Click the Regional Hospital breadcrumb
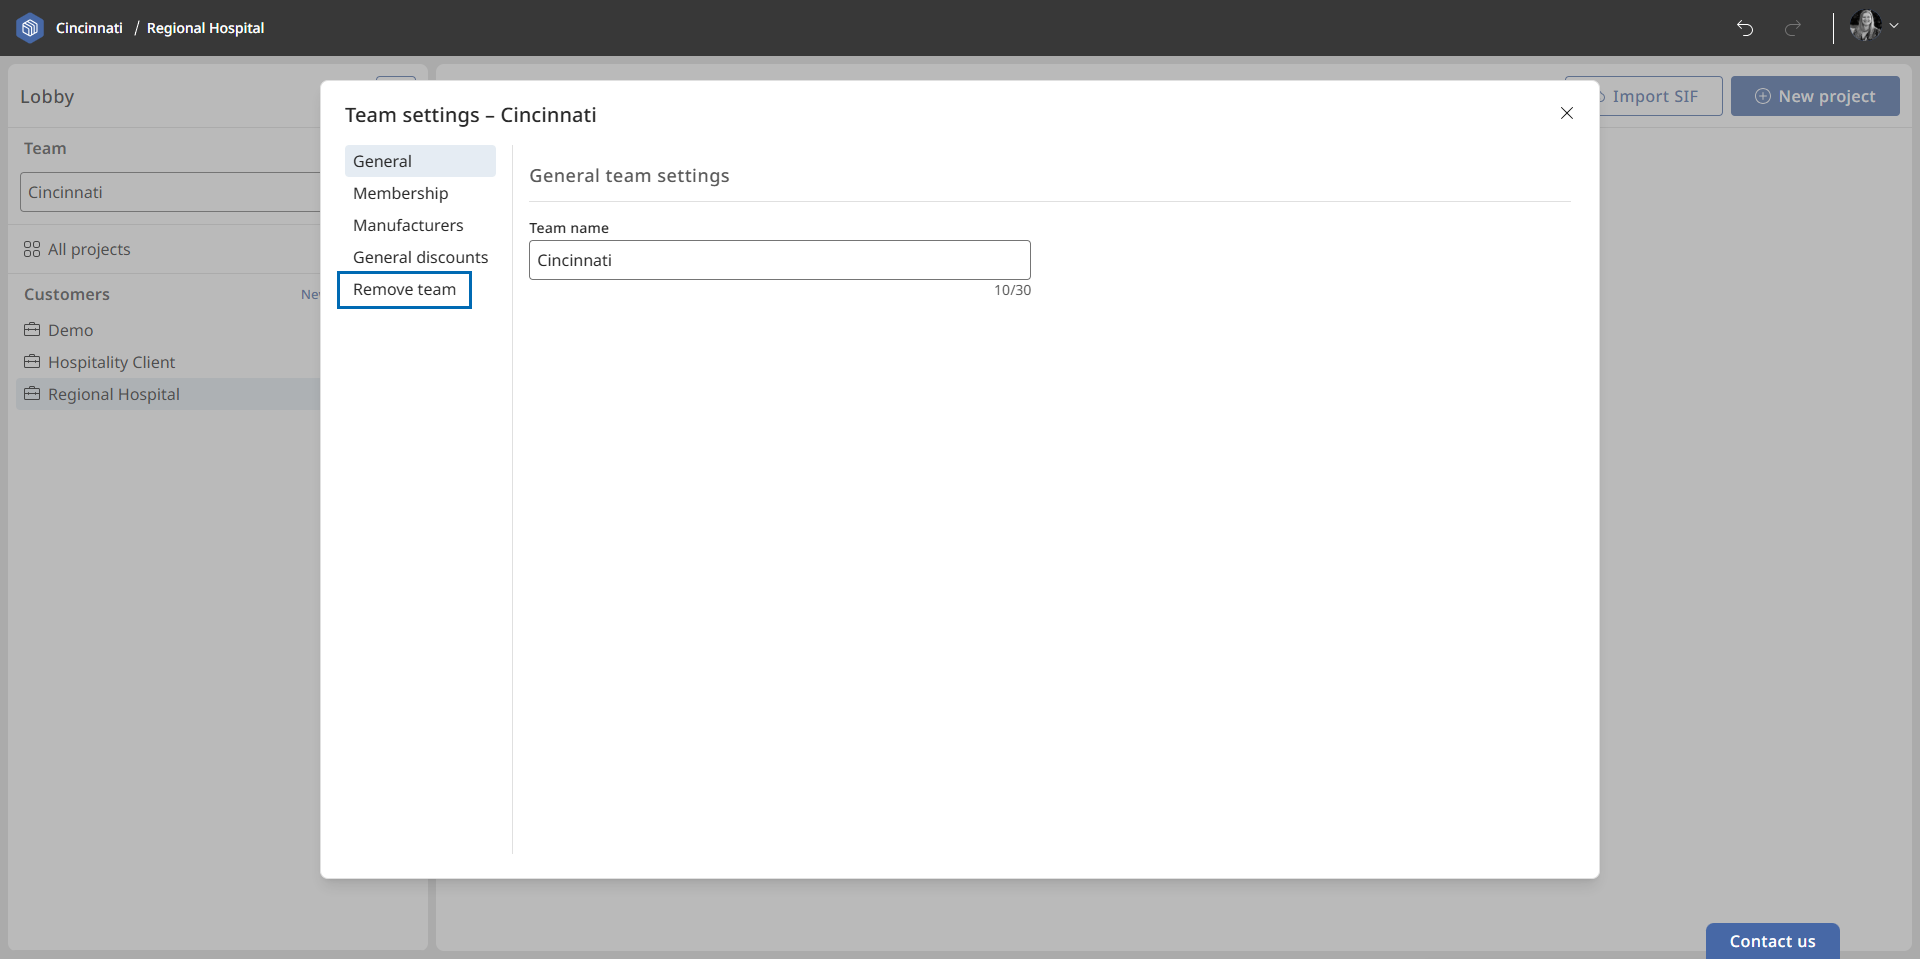The height and width of the screenshot is (959, 1920). (205, 28)
